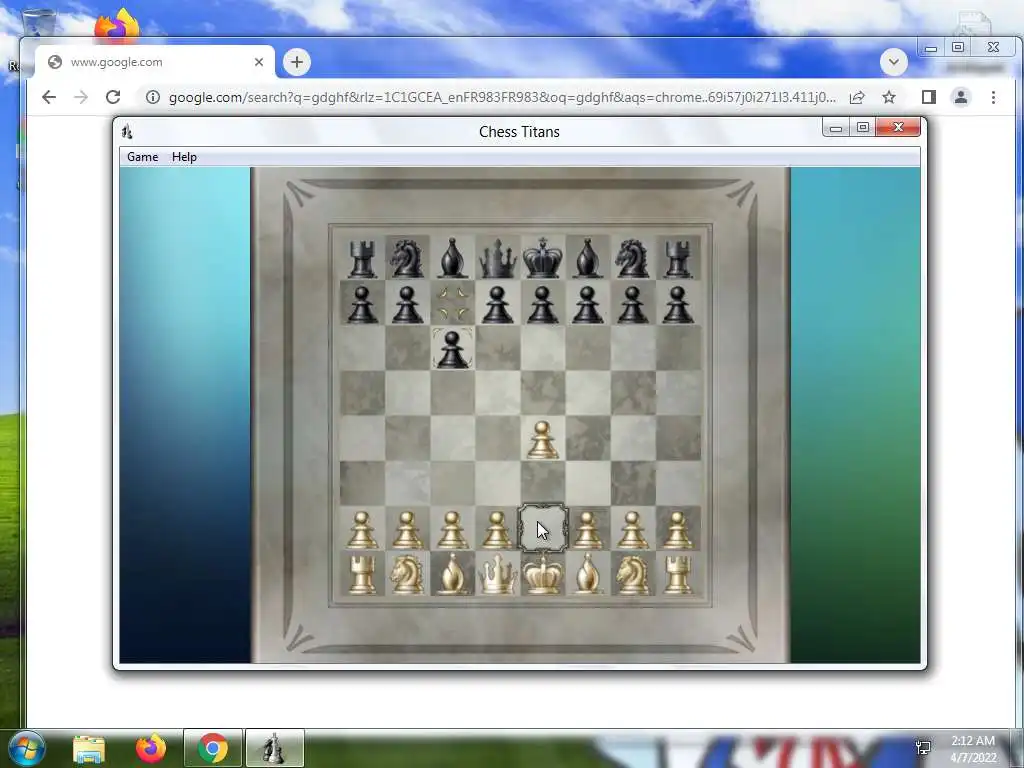Share this page icon in Chrome
The height and width of the screenshot is (768, 1024).
point(857,97)
